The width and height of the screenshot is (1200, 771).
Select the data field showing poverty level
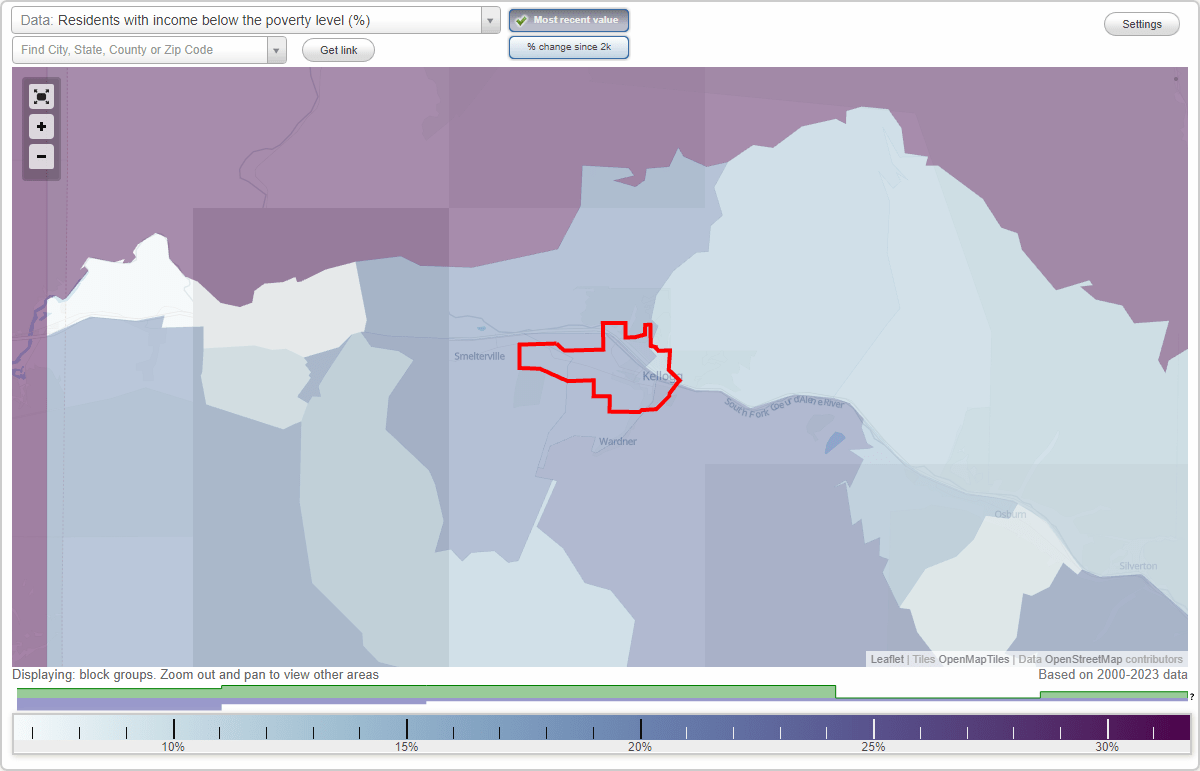click(246, 20)
